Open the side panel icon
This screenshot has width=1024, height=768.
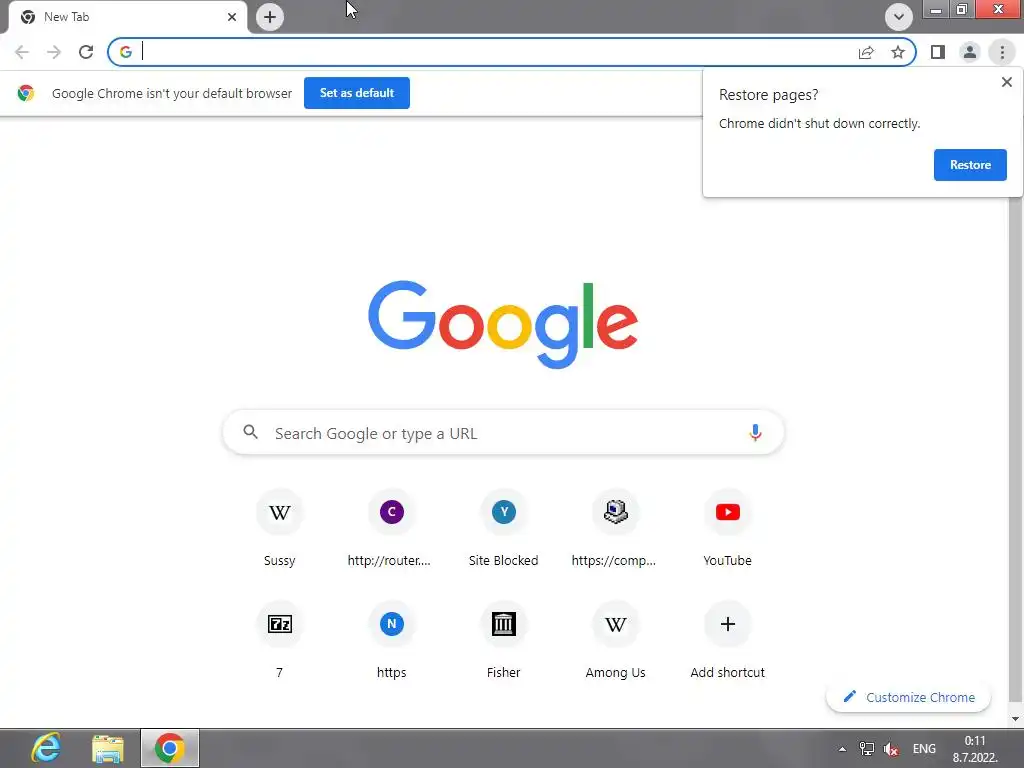tap(938, 52)
